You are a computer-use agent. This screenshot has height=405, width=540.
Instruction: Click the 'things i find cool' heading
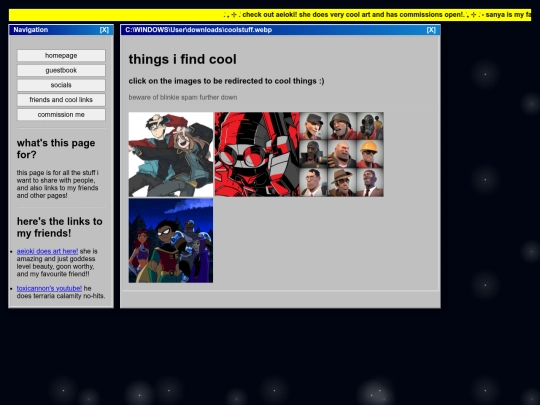(x=183, y=59)
